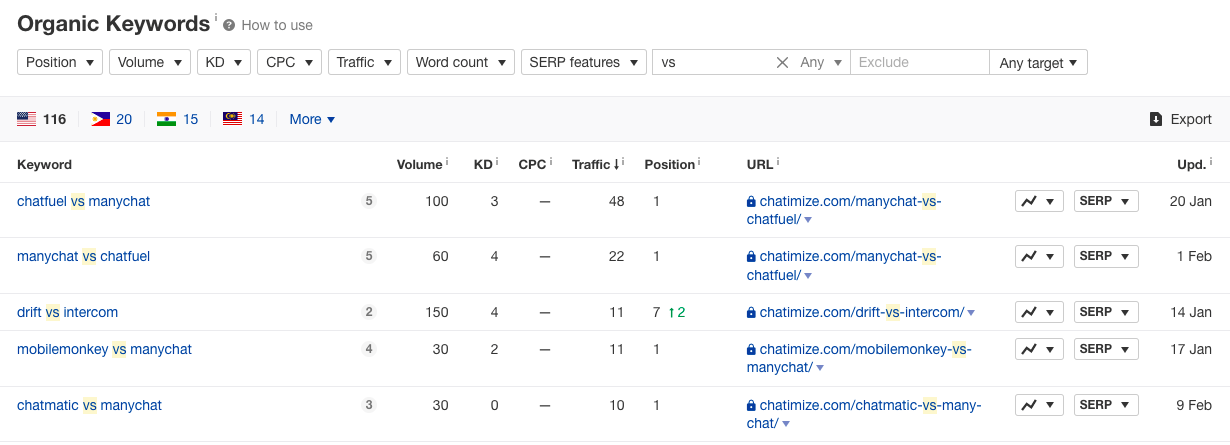This screenshot has height=445, width=1230.
Task: Click the include keyword field containing vs
Action: pos(714,62)
